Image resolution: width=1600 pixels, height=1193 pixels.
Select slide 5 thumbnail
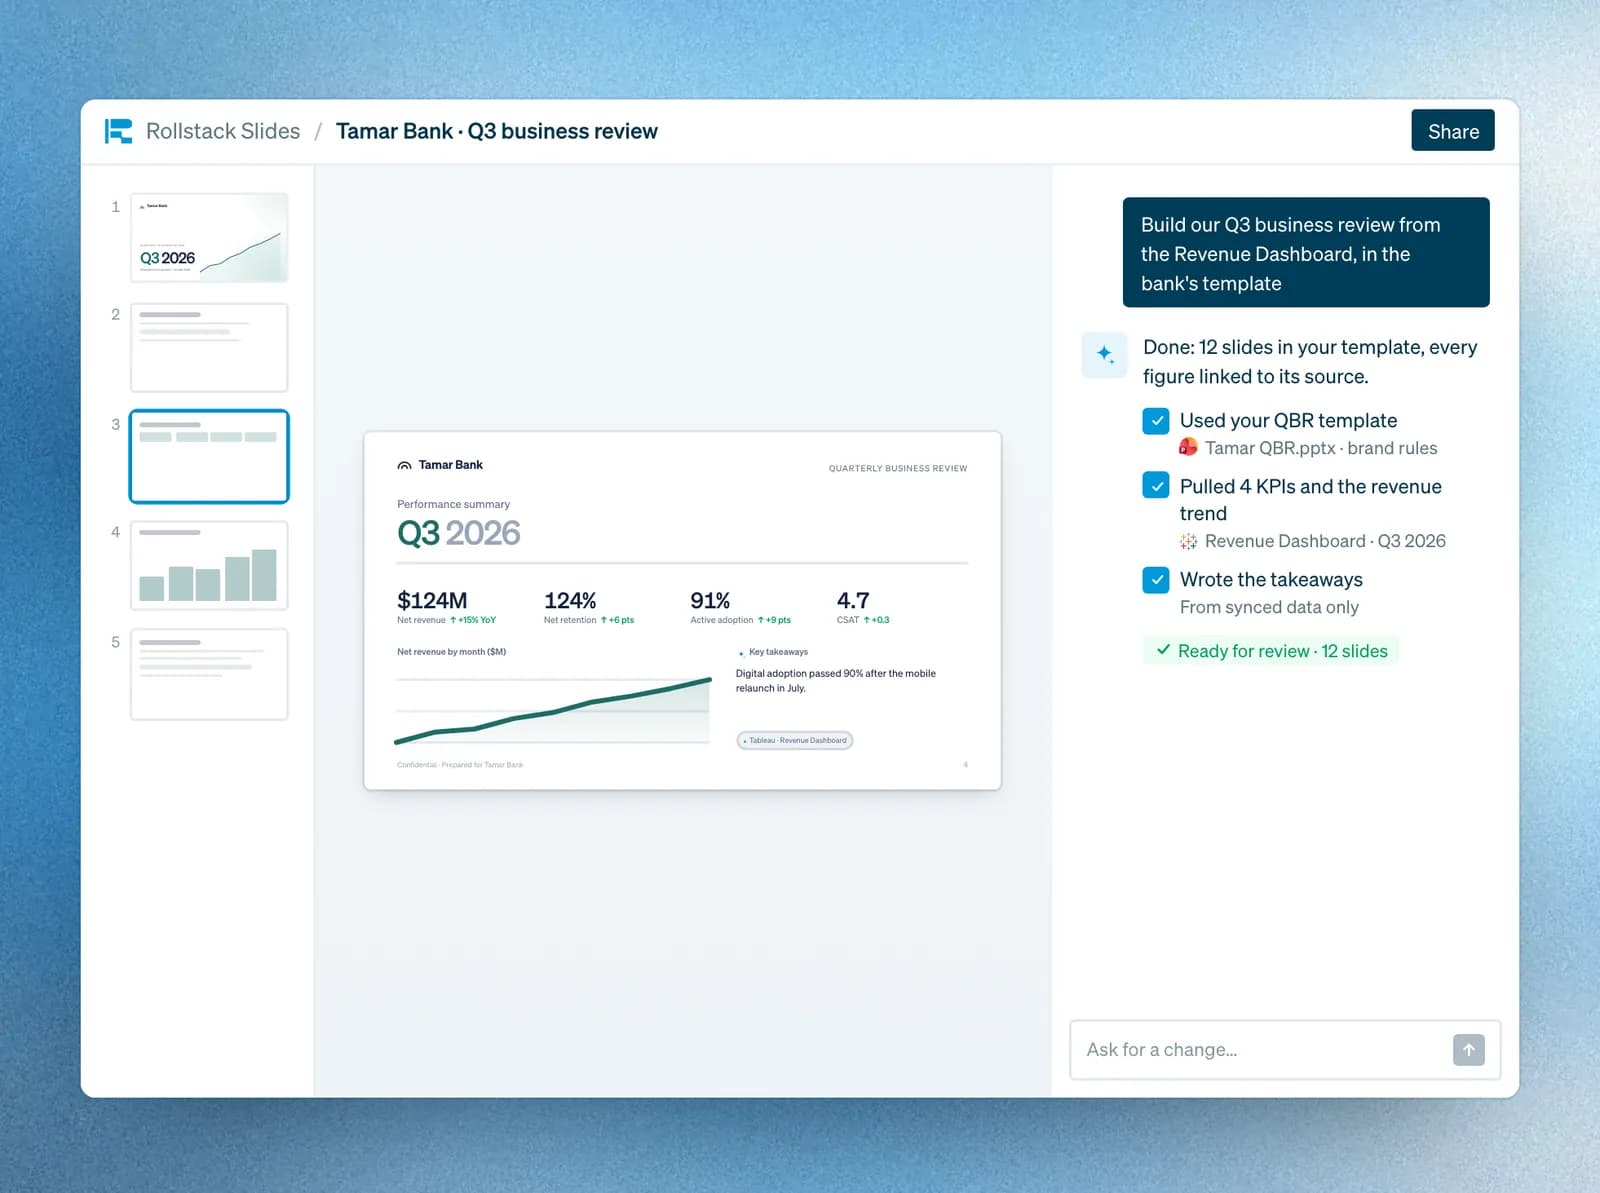tap(209, 674)
